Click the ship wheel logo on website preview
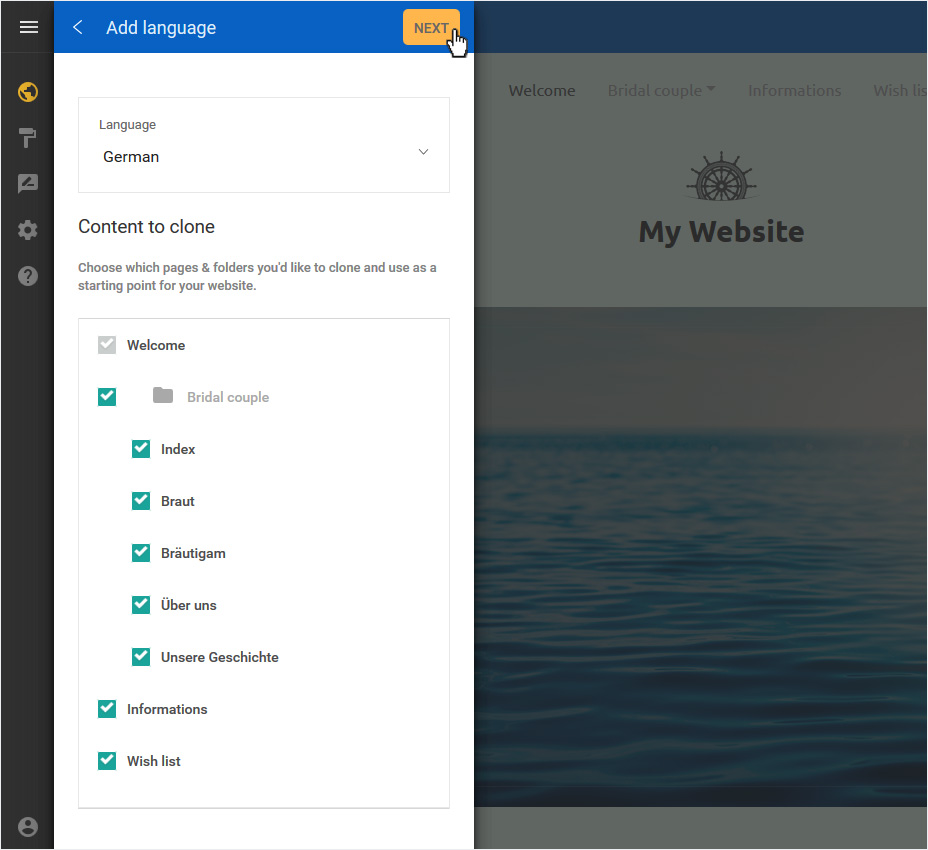The width and height of the screenshot is (928, 850). (721, 177)
